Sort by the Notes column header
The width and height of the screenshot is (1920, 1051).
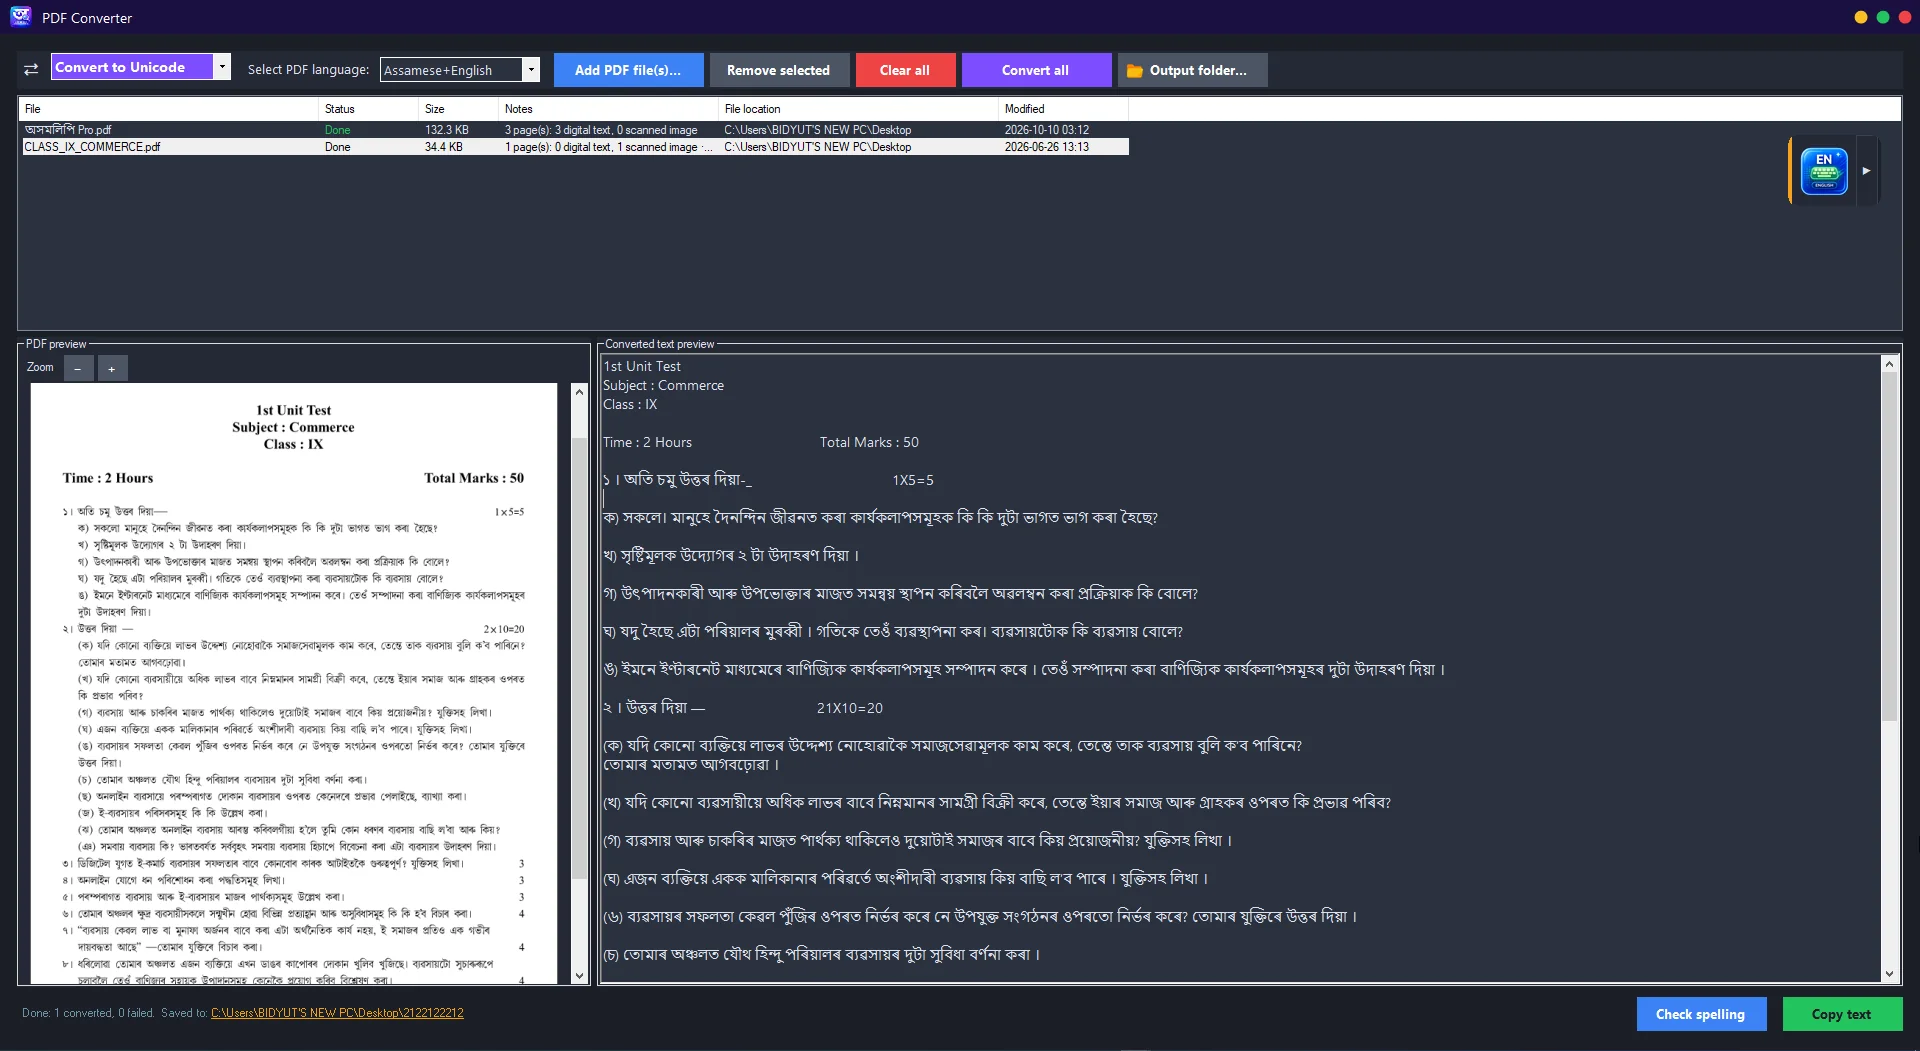608,109
